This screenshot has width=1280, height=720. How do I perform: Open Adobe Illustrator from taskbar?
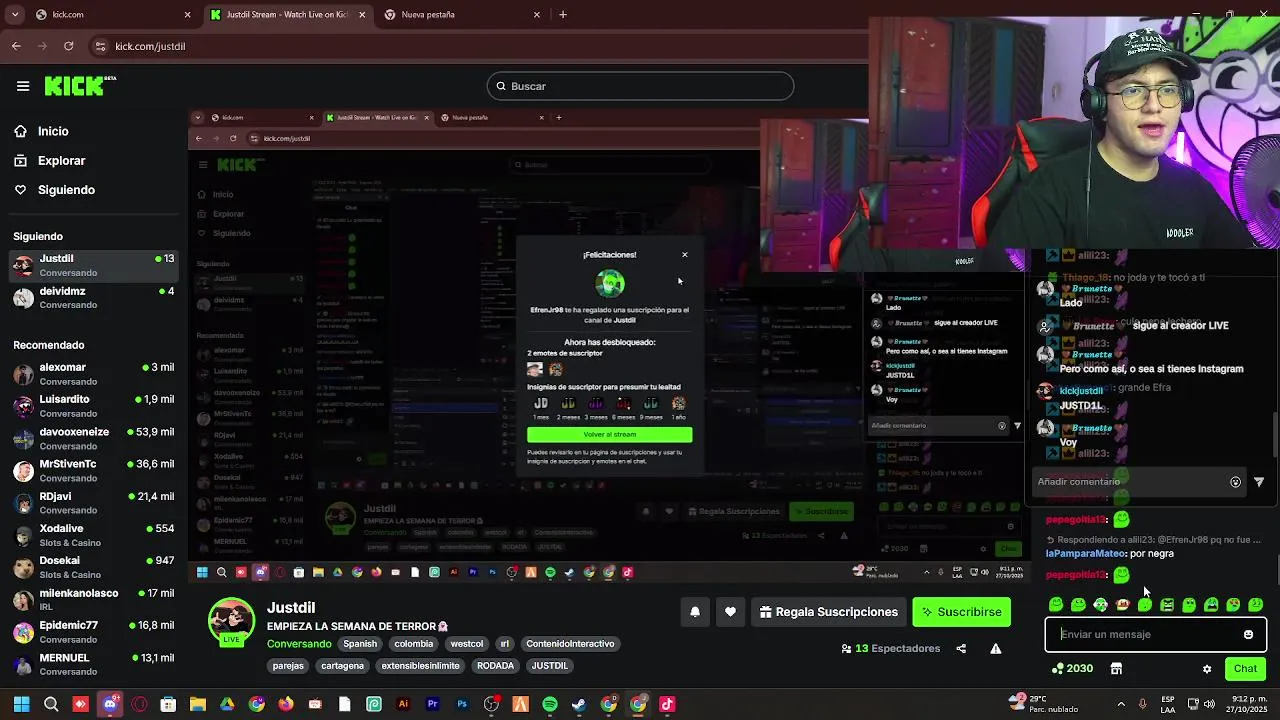[x=403, y=704]
